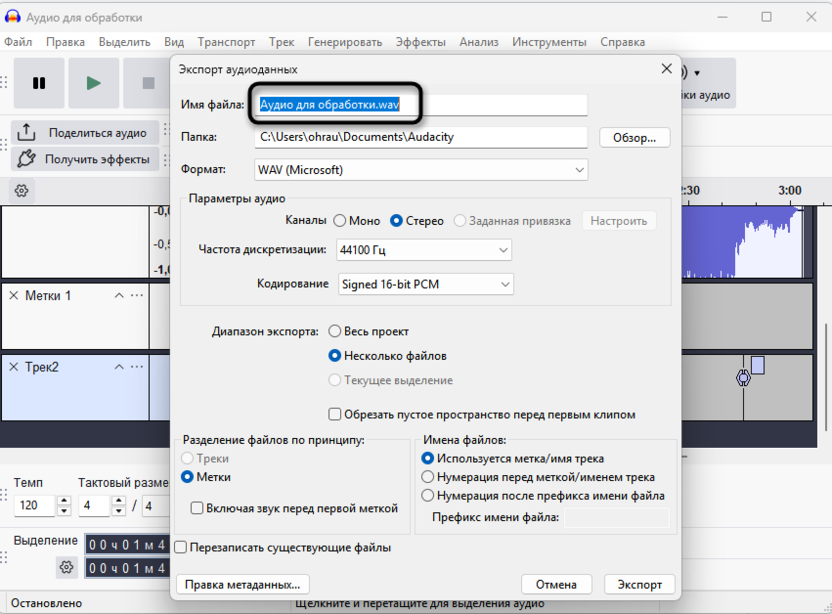The width and height of the screenshot is (832, 614).
Task: Click the selection end time display
Action: (x=127, y=568)
